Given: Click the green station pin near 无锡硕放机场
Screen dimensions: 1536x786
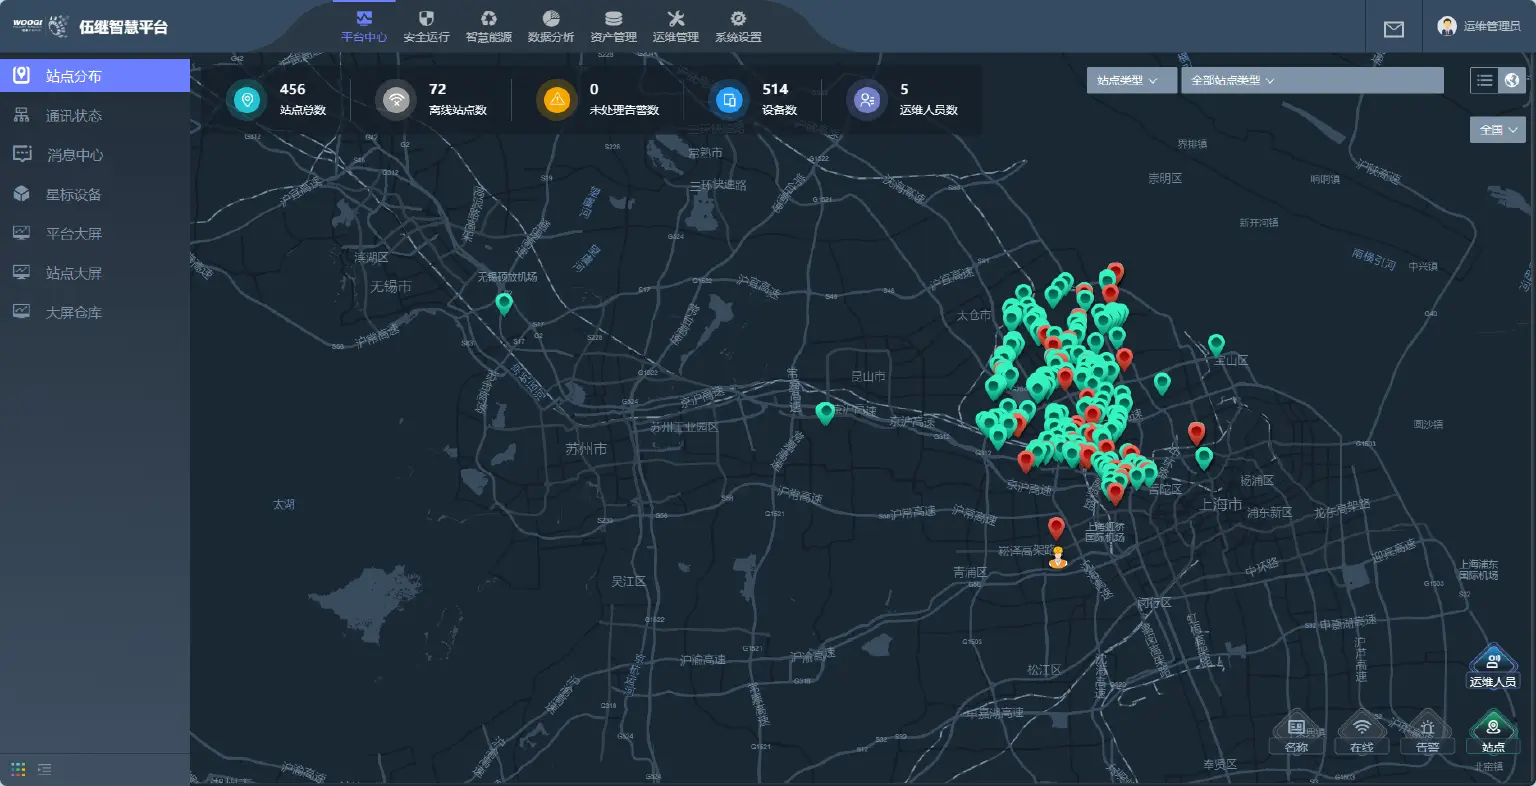Looking at the screenshot, I should click(x=504, y=303).
